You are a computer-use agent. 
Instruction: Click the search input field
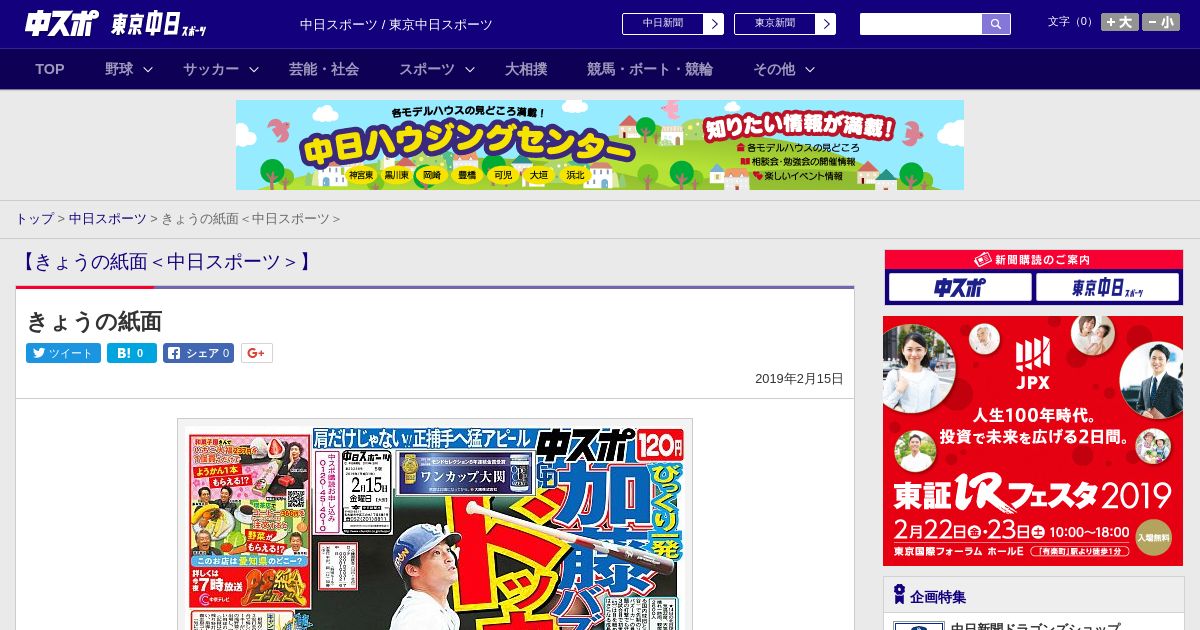pyautogui.click(x=921, y=24)
